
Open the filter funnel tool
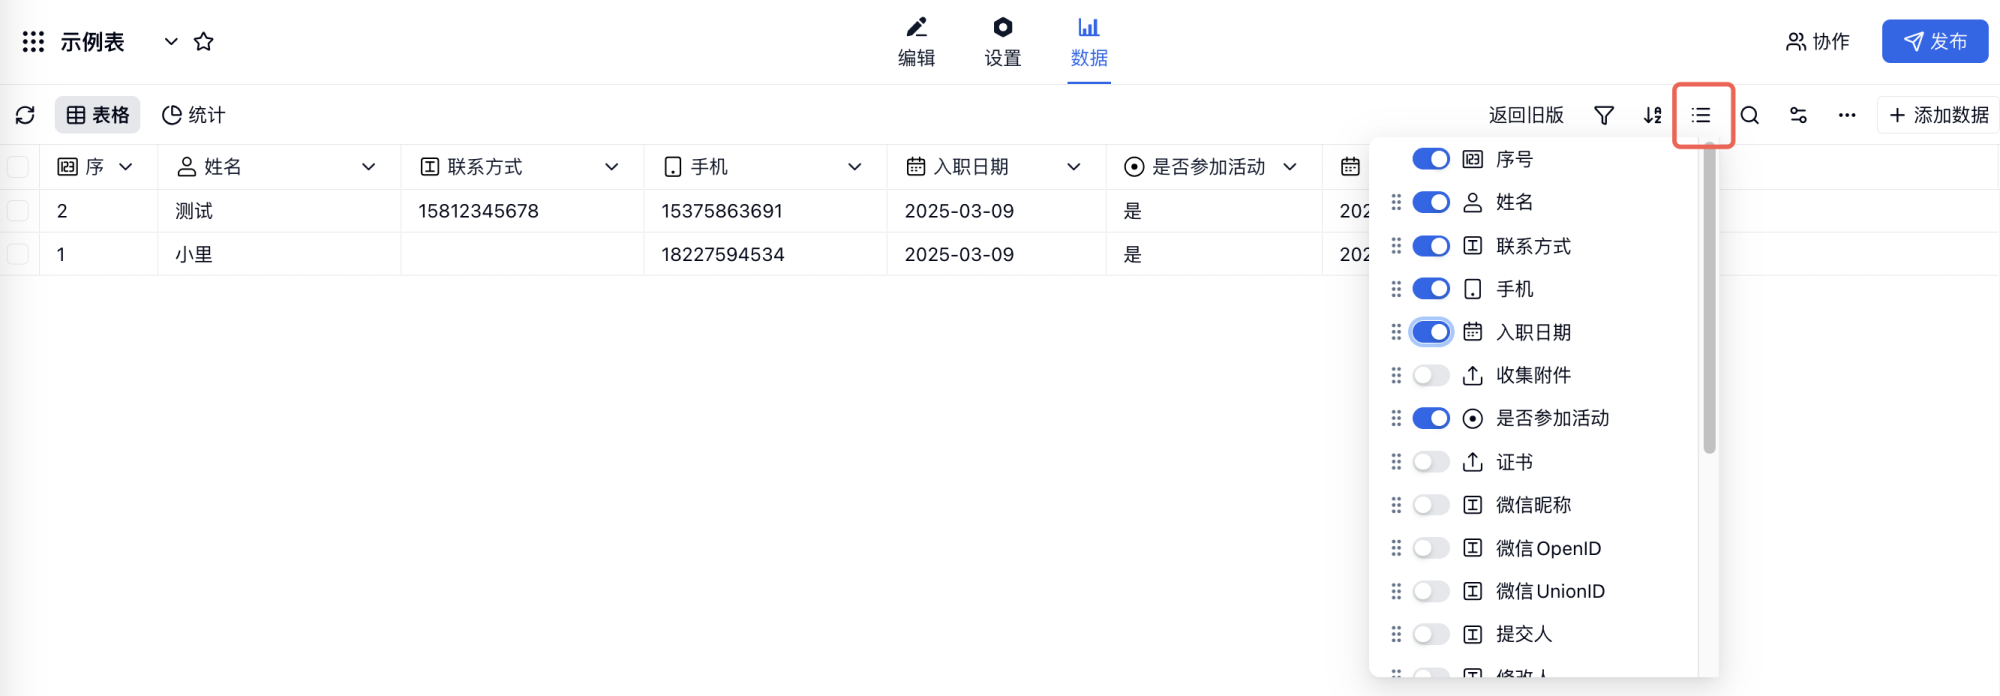(x=1604, y=115)
